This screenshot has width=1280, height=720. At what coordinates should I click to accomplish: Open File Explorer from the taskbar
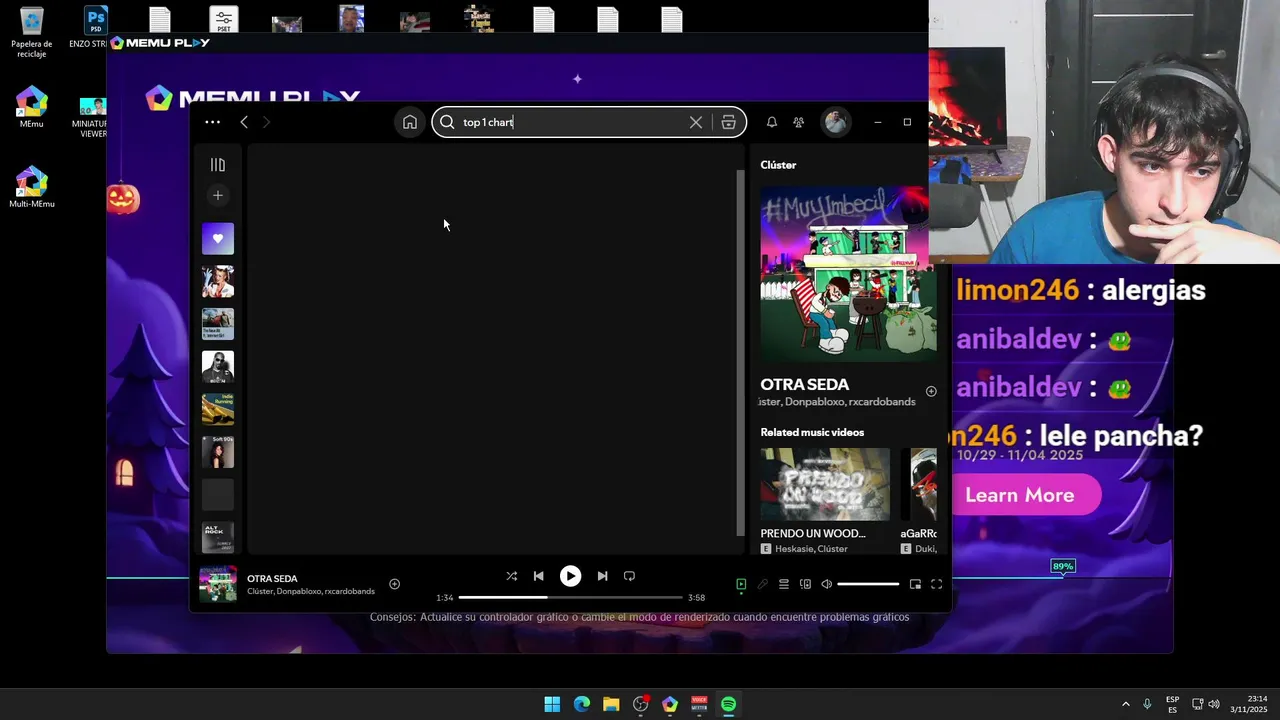(x=611, y=704)
